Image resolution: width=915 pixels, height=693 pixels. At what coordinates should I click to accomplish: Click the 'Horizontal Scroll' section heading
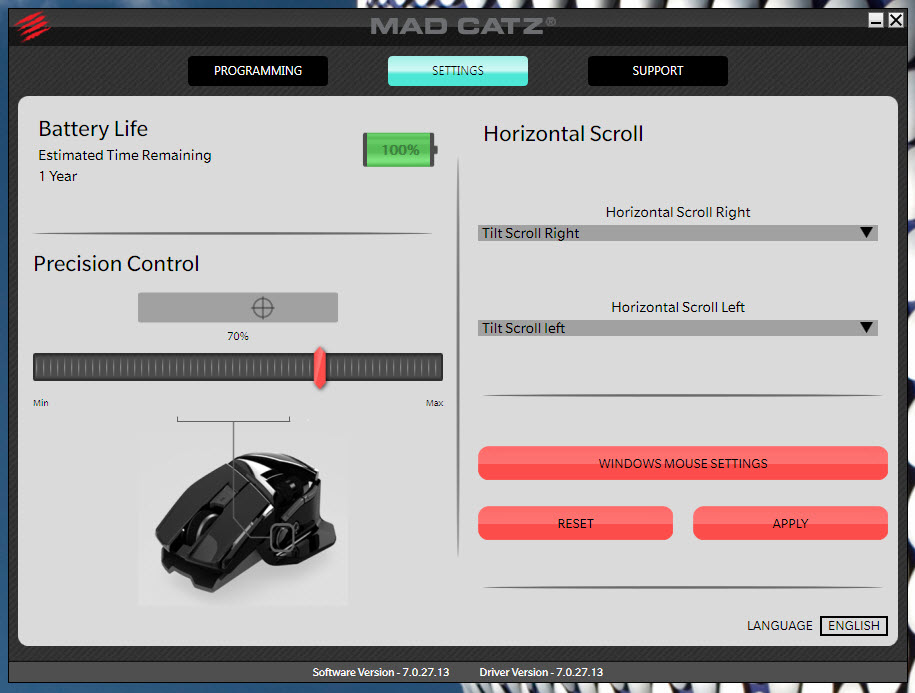[563, 134]
